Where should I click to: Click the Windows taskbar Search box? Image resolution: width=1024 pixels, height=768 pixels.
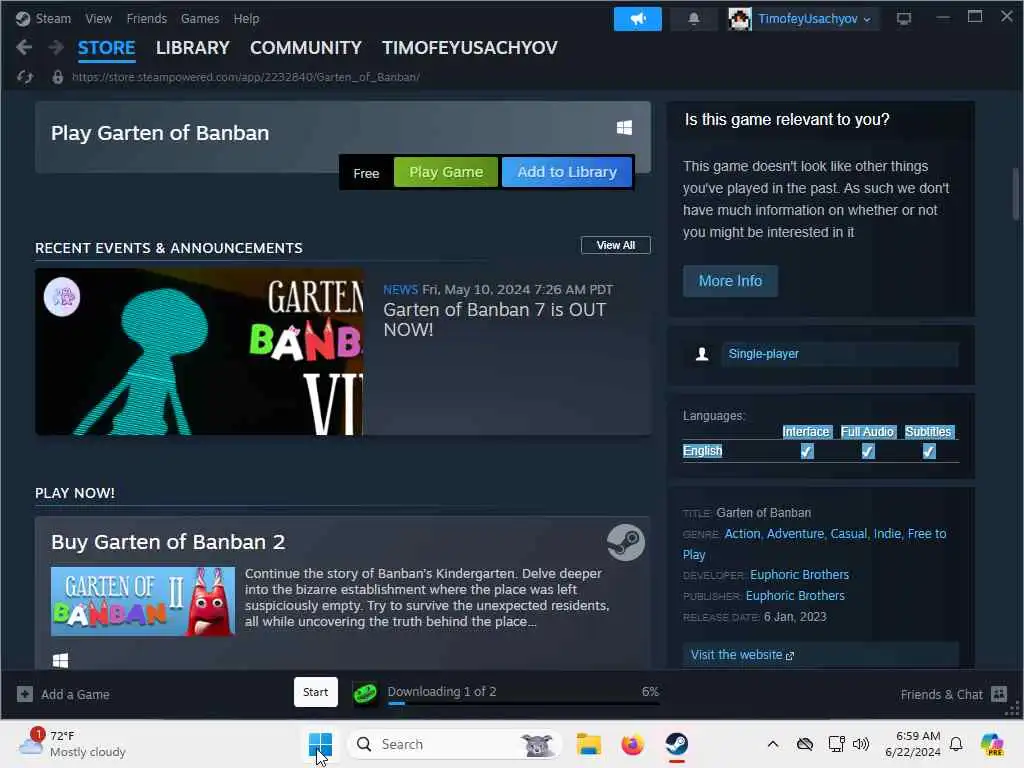[x=455, y=744]
